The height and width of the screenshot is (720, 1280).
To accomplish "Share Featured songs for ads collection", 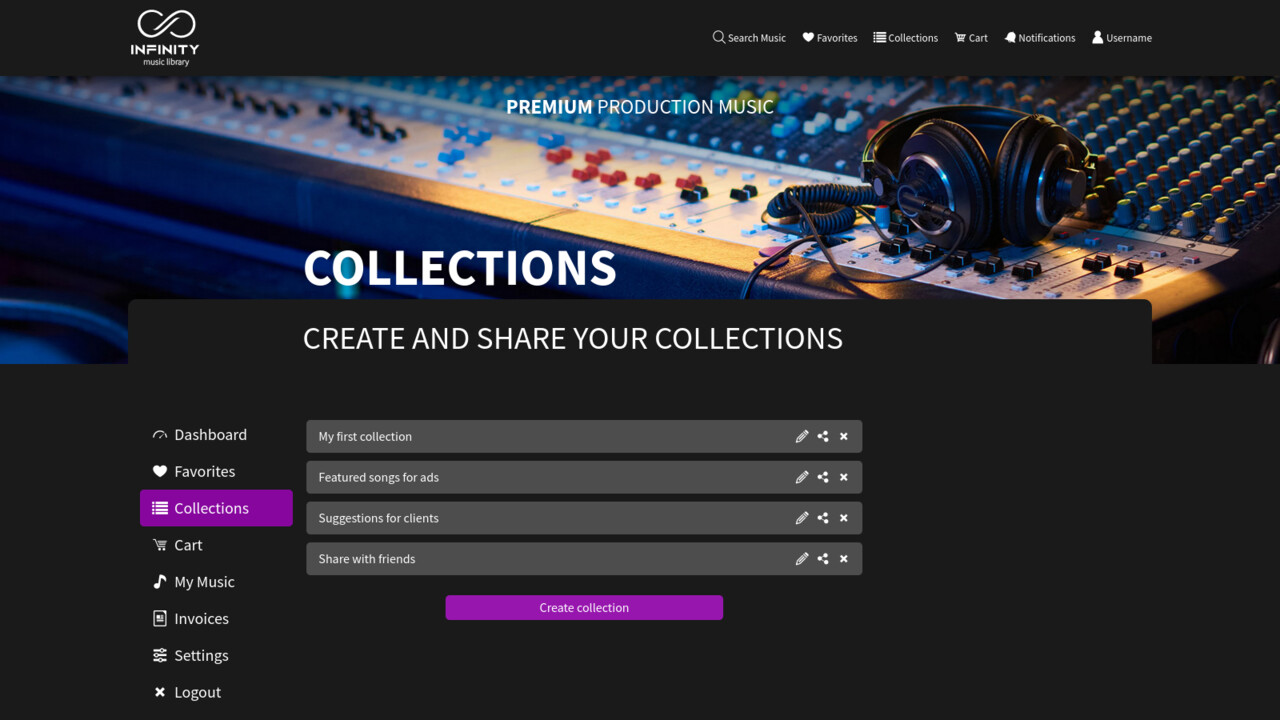I will click(823, 477).
